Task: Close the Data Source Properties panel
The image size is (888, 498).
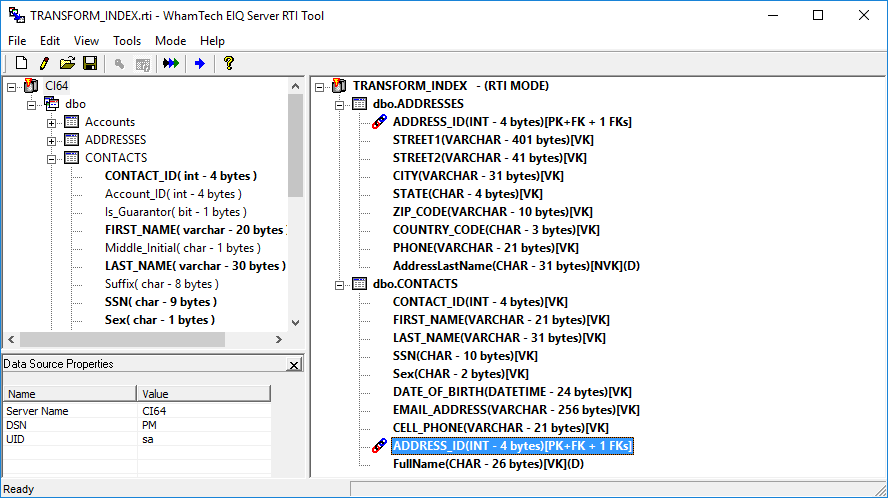Action: (293, 365)
